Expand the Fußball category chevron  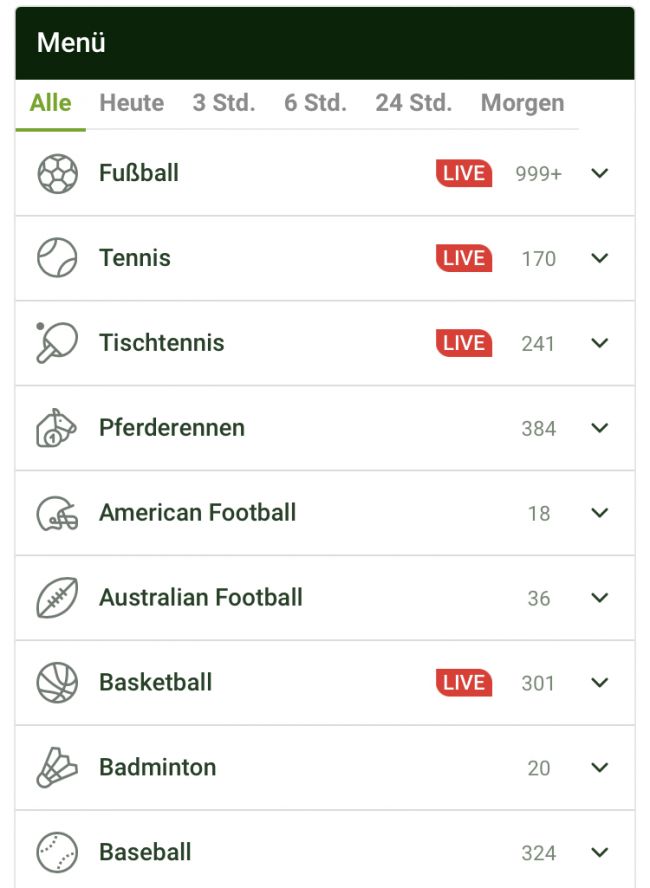click(x=600, y=173)
